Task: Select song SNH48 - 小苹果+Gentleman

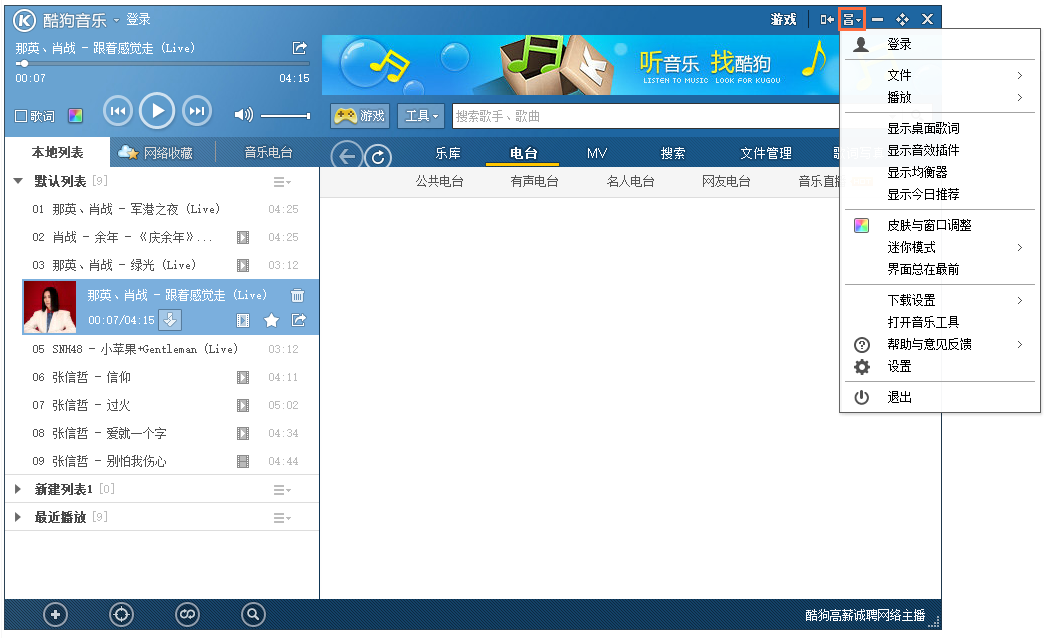Action: pyautogui.click(x=162, y=349)
